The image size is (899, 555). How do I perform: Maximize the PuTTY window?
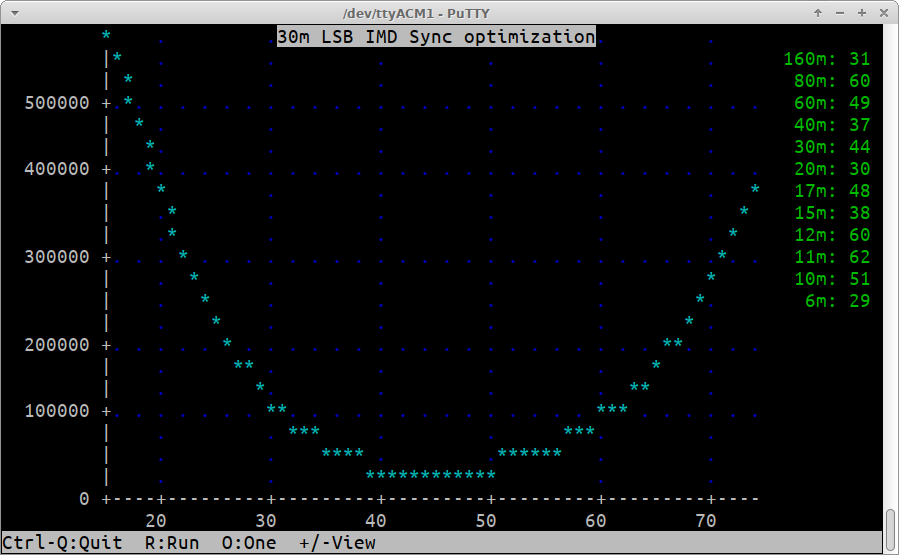click(861, 13)
